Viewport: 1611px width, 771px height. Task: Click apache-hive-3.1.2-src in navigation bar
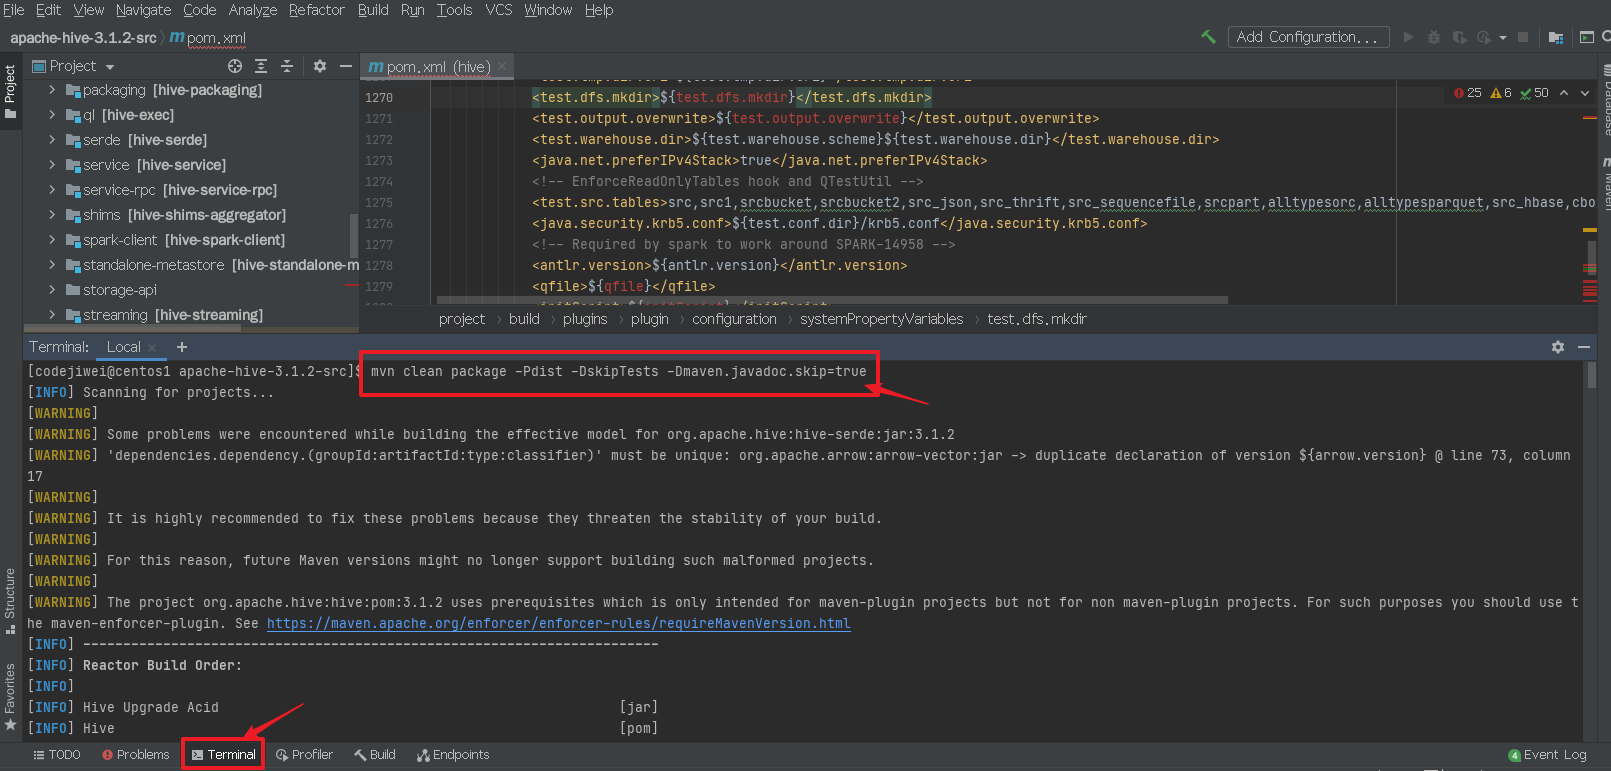click(x=83, y=38)
